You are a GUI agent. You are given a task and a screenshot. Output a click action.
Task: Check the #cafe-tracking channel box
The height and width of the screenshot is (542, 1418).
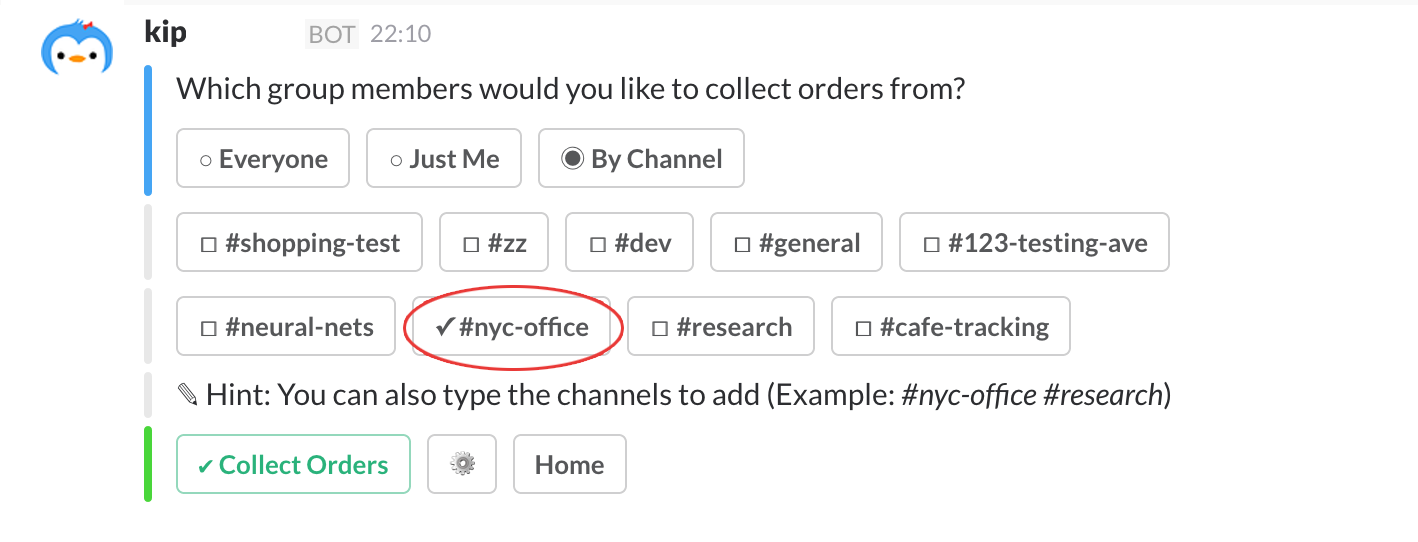point(950,326)
